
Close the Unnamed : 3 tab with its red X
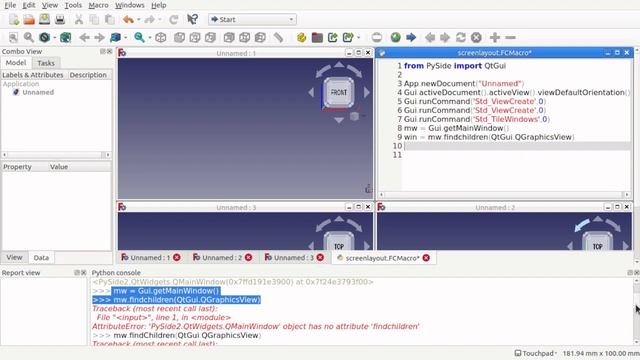320,258
